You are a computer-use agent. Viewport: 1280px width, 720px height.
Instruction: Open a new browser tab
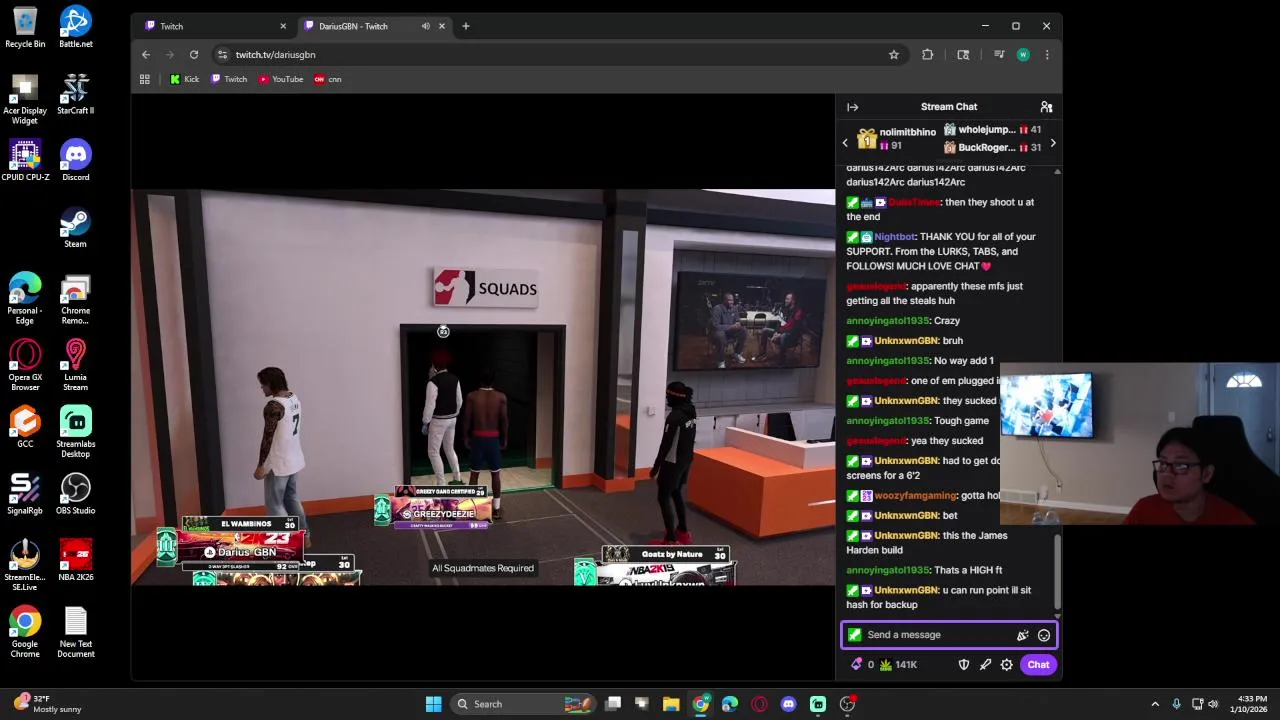click(x=465, y=26)
